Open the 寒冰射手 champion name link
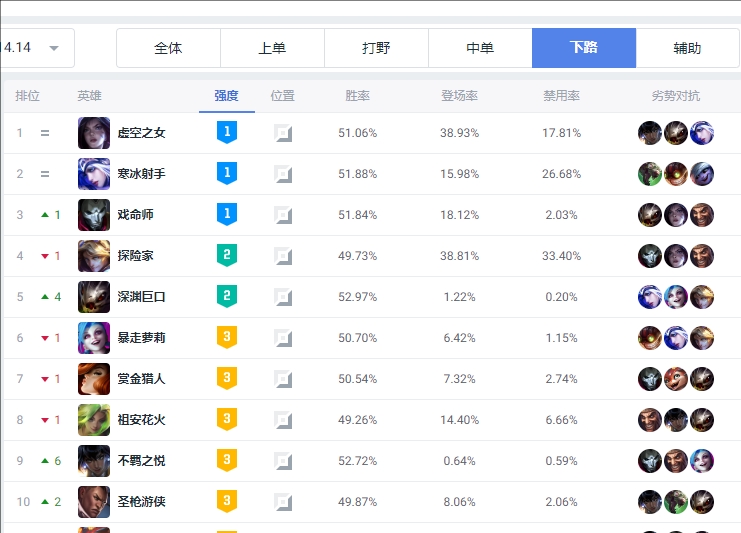This screenshot has width=741, height=533. click(141, 174)
